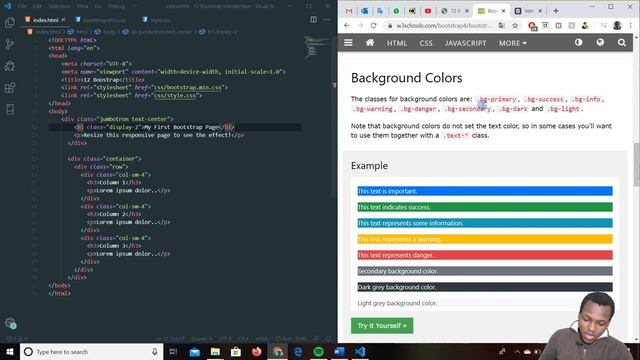Click the browser page vertical scrollbar thumb
Viewport: 640px width, 360px height.
point(636,164)
